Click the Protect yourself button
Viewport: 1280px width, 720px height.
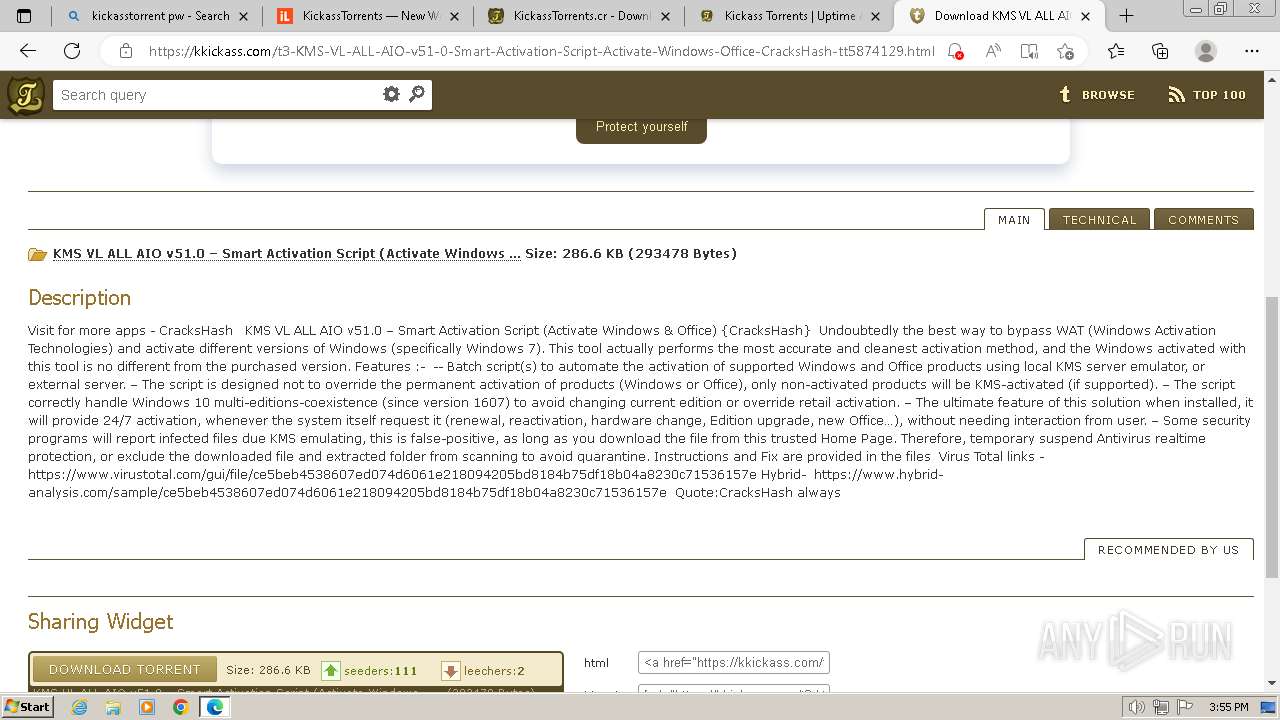click(x=641, y=127)
